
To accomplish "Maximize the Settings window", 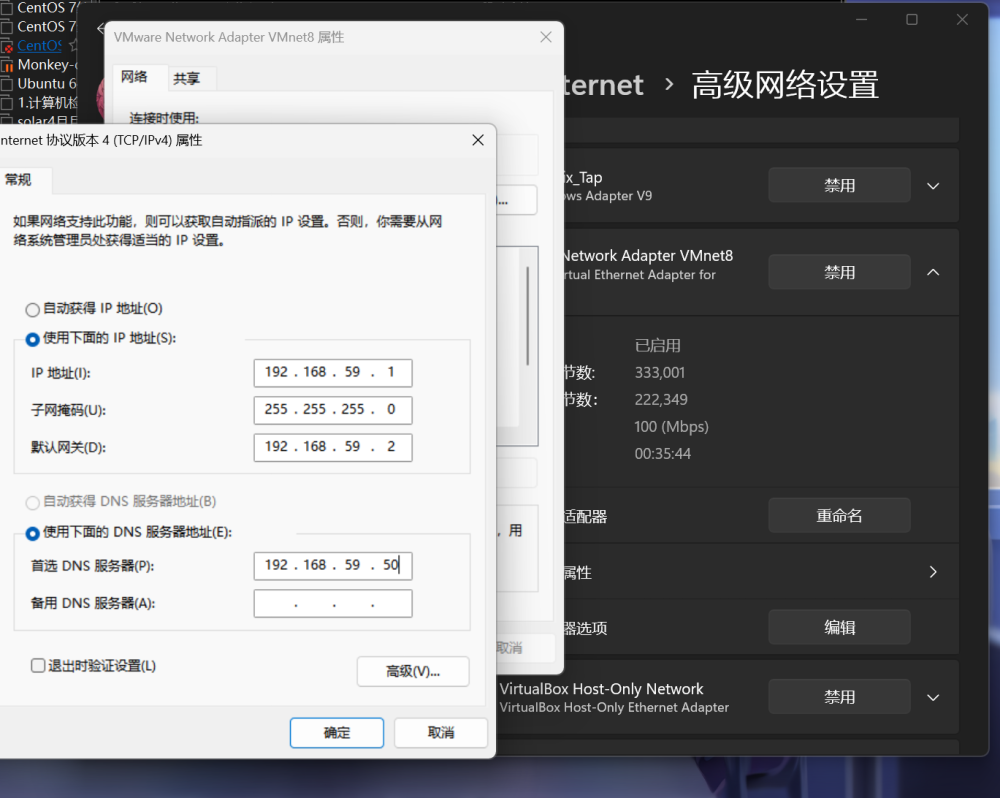I will 912,20.
